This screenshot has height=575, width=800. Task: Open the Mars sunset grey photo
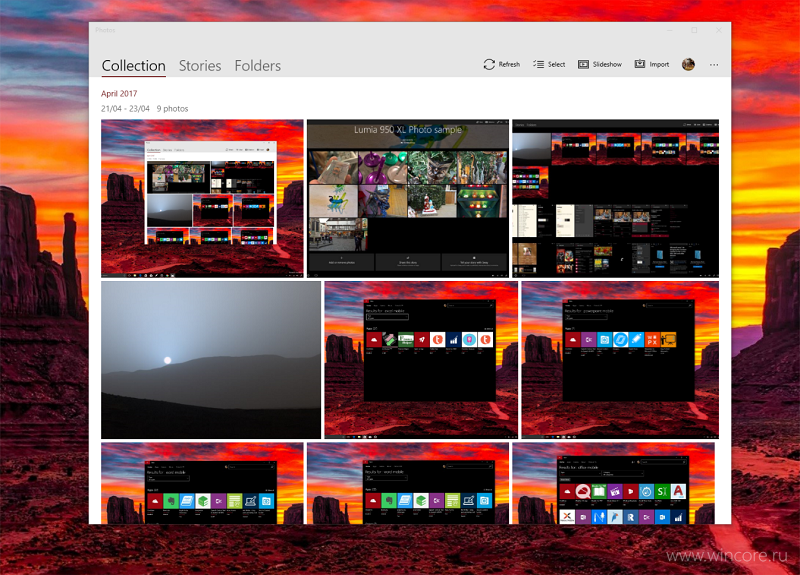(x=211, y=360)
